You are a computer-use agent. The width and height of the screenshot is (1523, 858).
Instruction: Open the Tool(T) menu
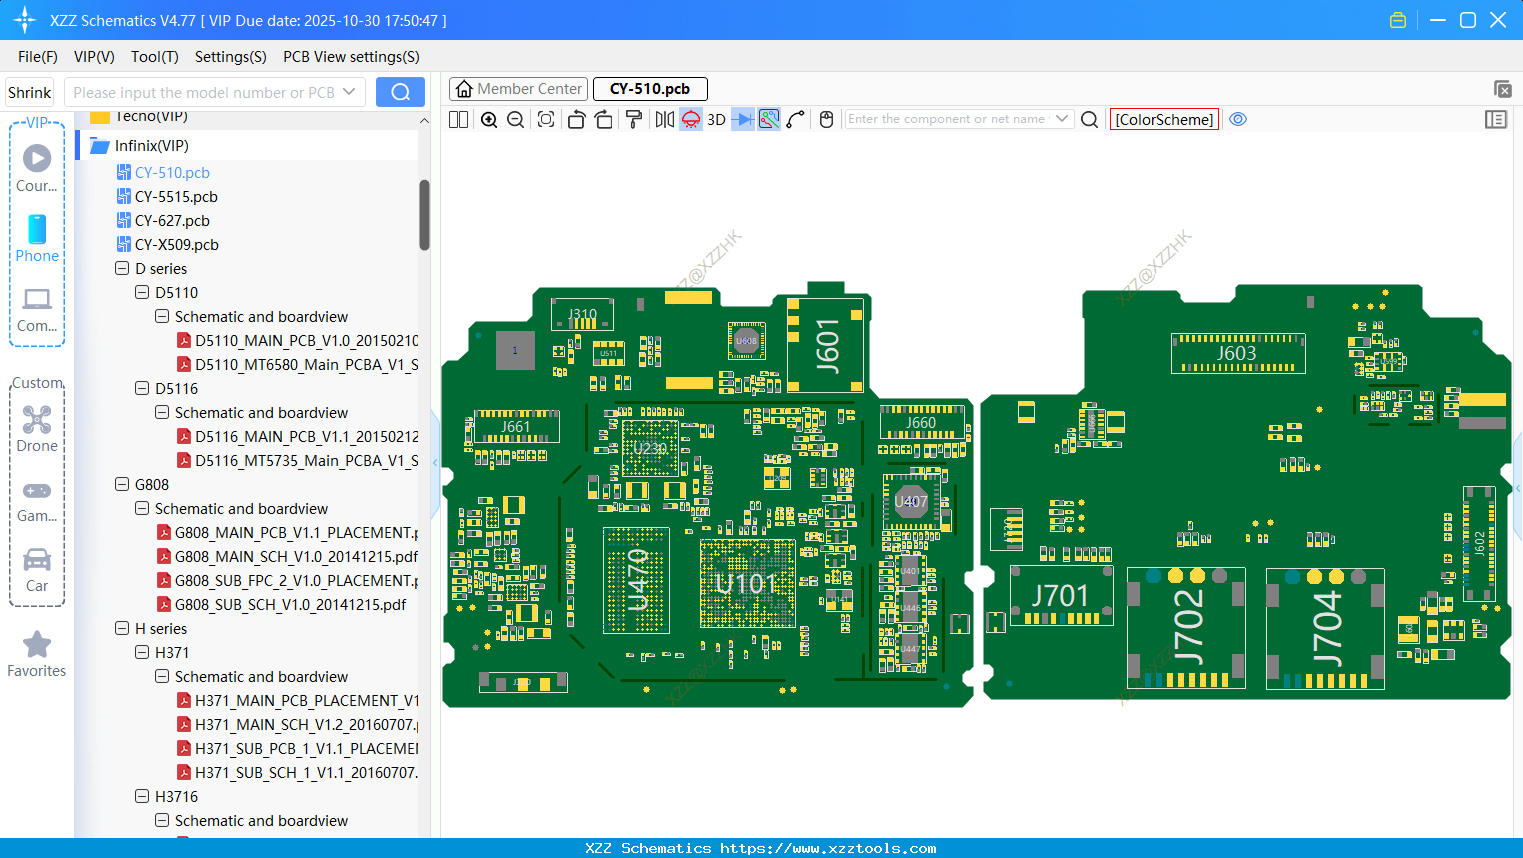pyautogui.click(x=154, y=57)
